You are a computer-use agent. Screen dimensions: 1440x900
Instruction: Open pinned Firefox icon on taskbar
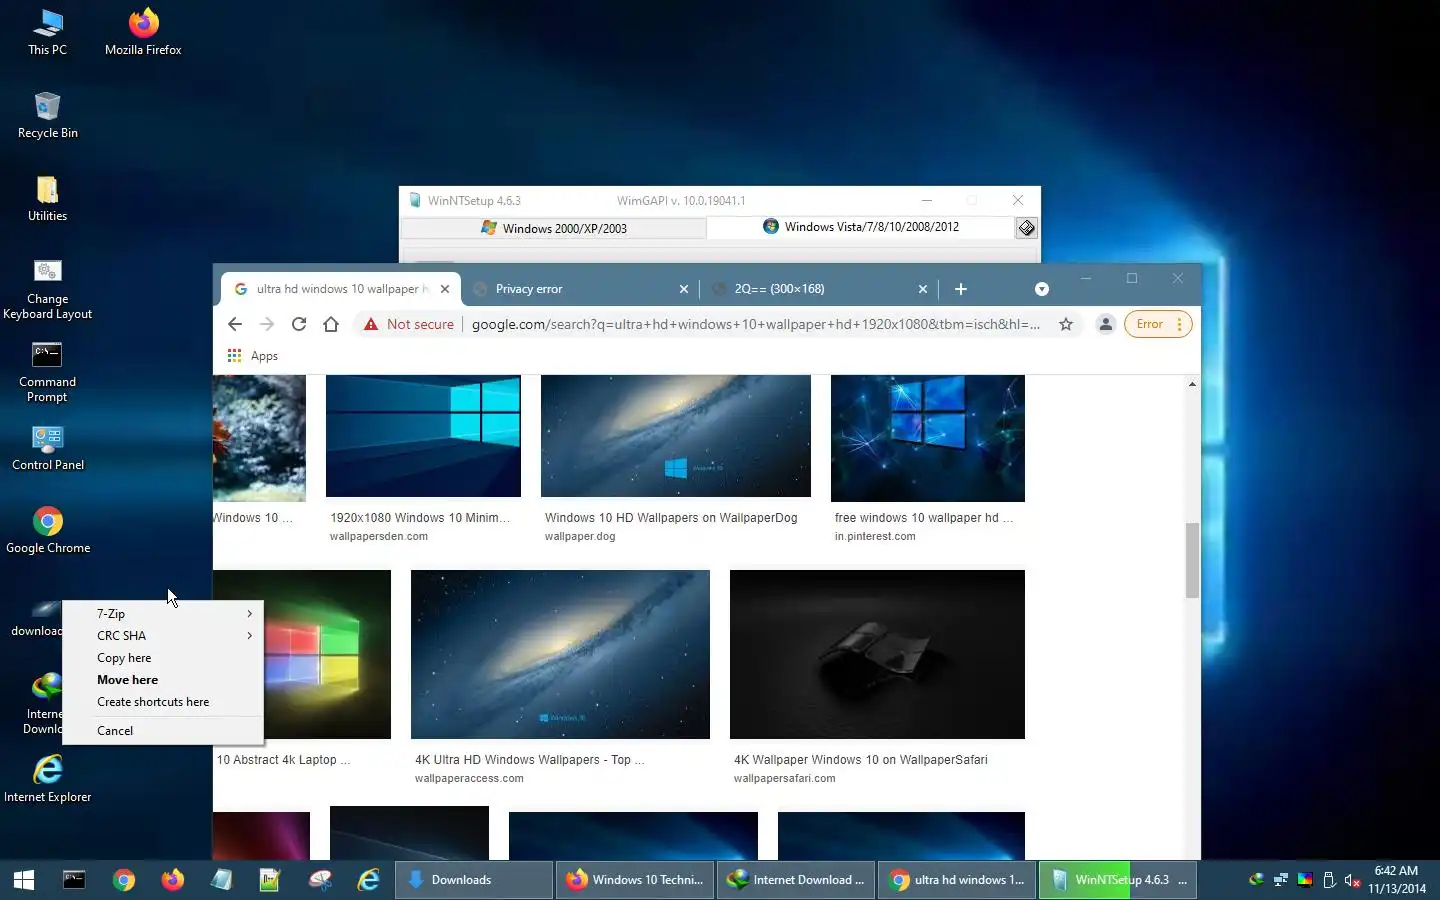pyautogui.click(x=173, y=880)
